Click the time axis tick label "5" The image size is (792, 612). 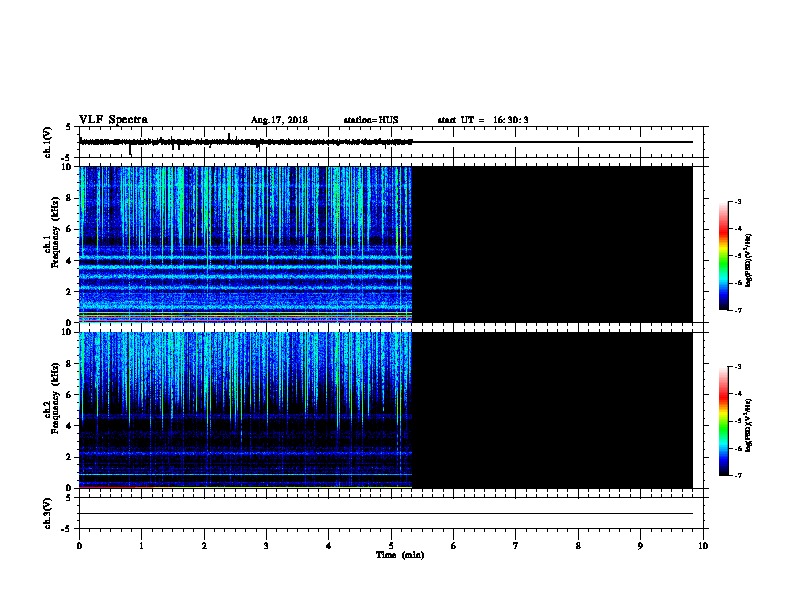(391, 545)
